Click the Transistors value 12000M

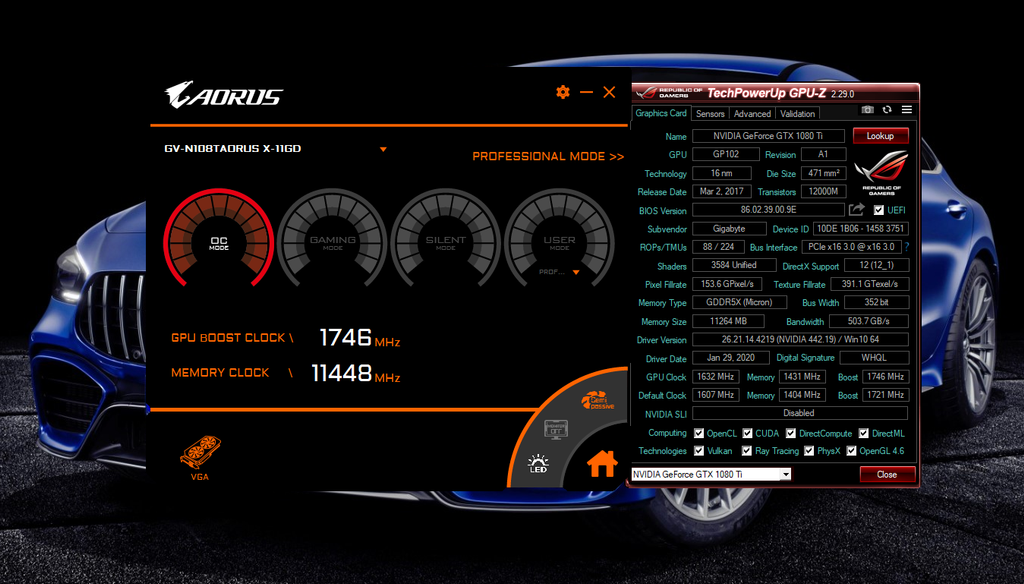824,191
